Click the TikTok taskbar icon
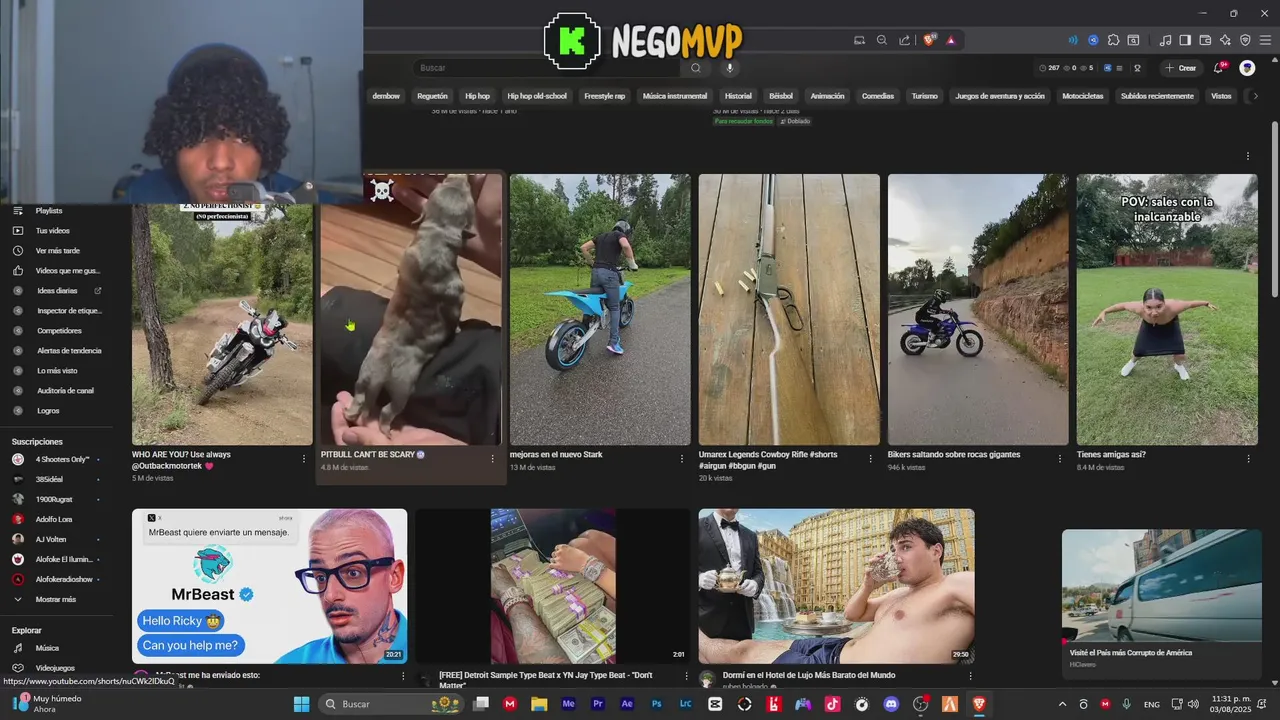Screen dimensions: 1280x720 [832, 704]
